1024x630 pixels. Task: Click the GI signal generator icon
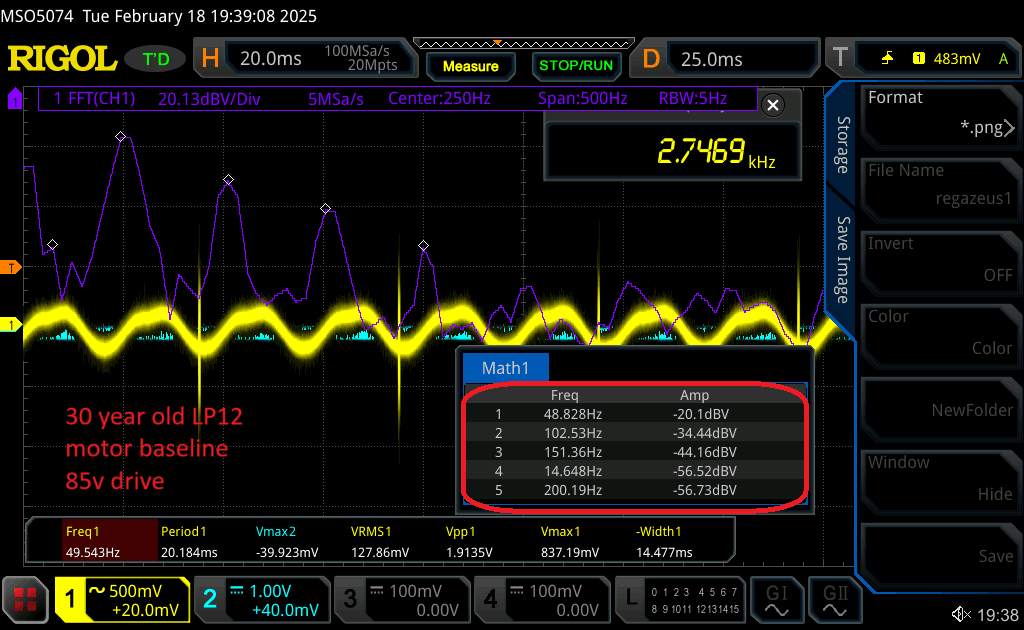pos(777,599)
